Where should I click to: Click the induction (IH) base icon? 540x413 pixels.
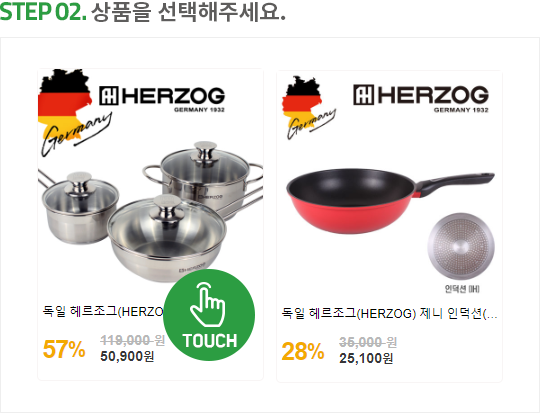pos(461,246)
